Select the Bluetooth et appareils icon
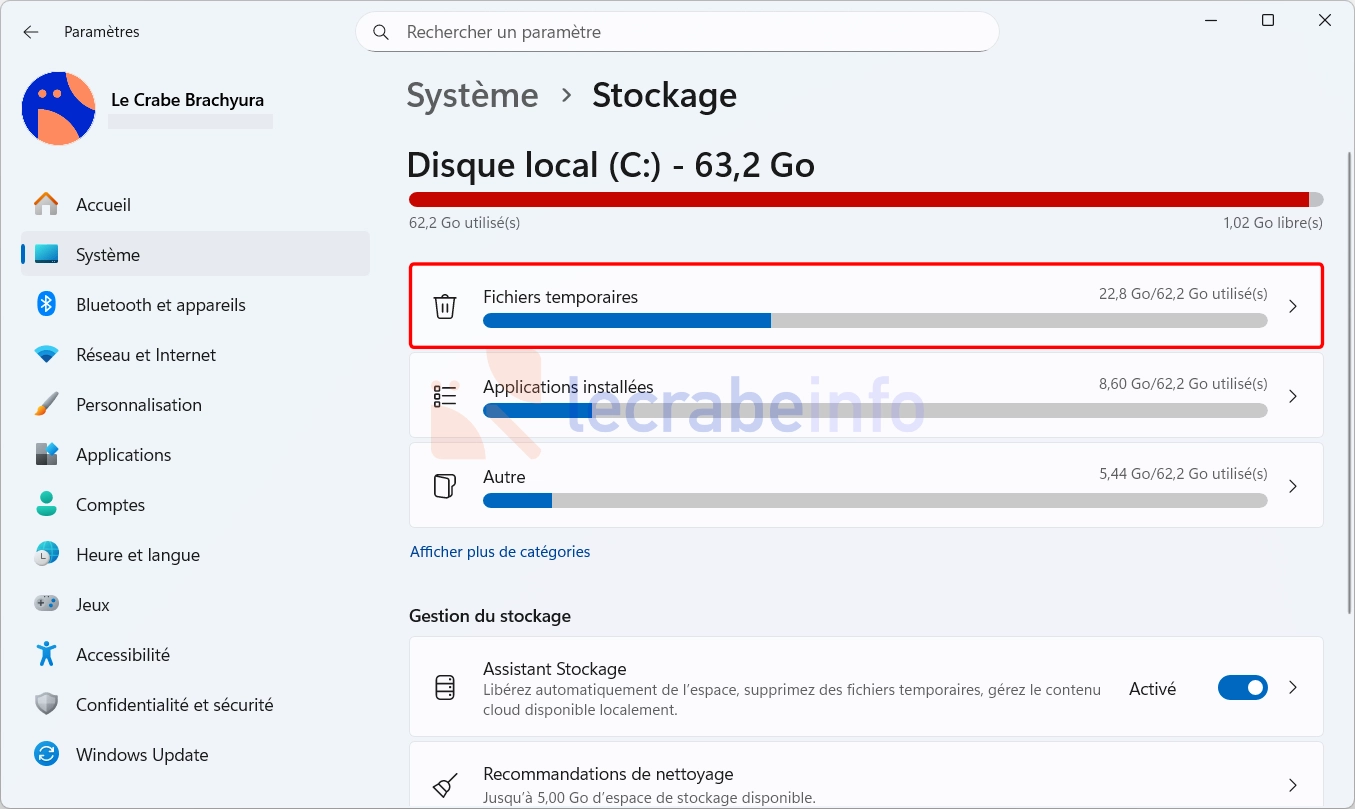The width and height of the screenshot is (1355, 809). pyautogui.click(x=46, y=304)
